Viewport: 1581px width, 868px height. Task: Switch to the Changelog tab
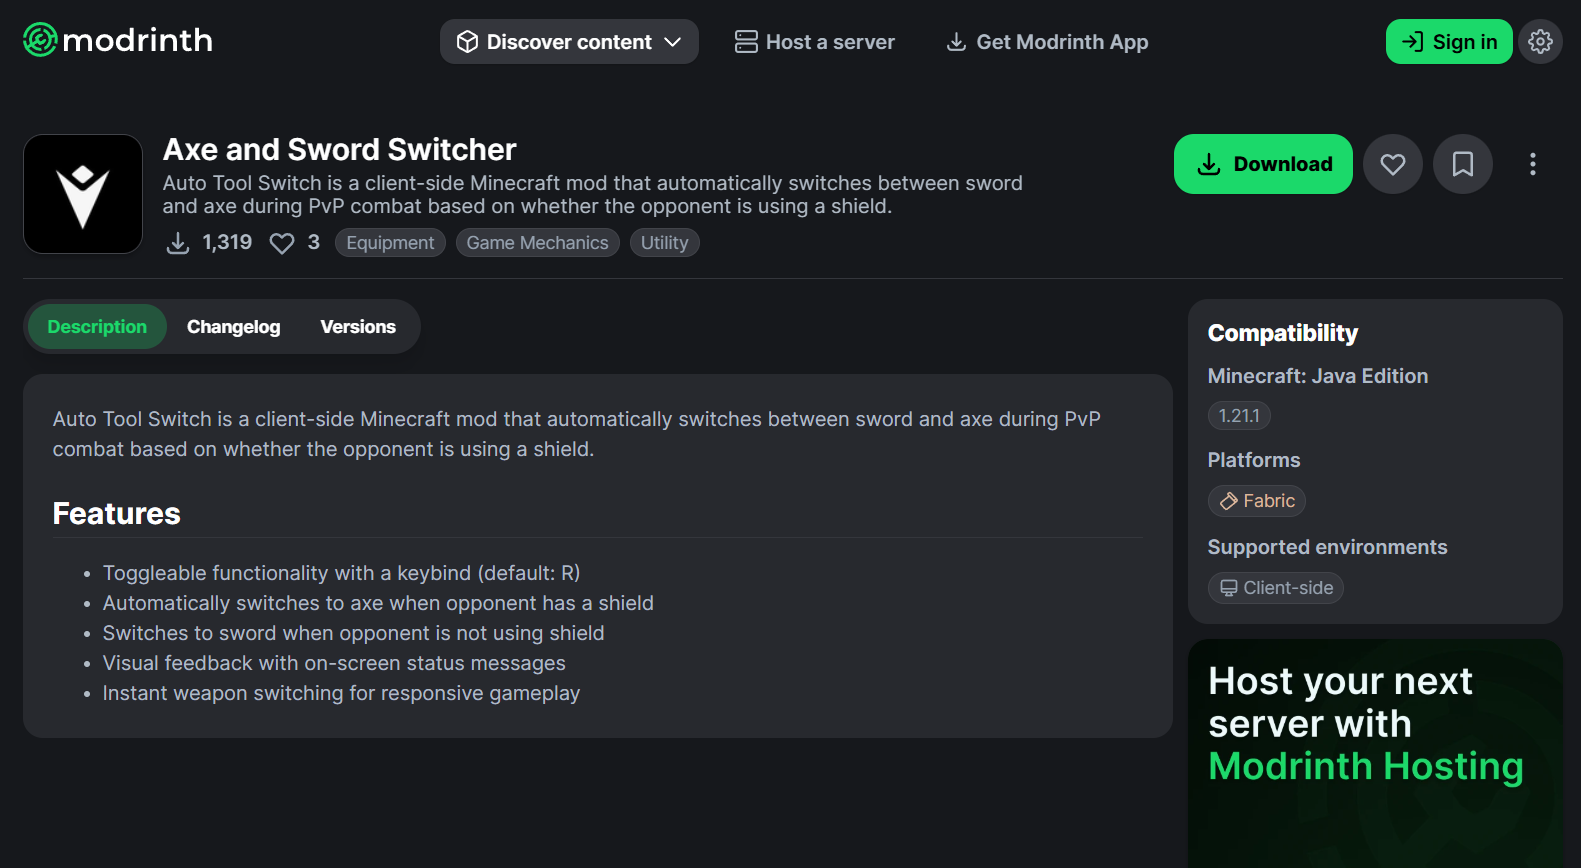click(234, 327)
